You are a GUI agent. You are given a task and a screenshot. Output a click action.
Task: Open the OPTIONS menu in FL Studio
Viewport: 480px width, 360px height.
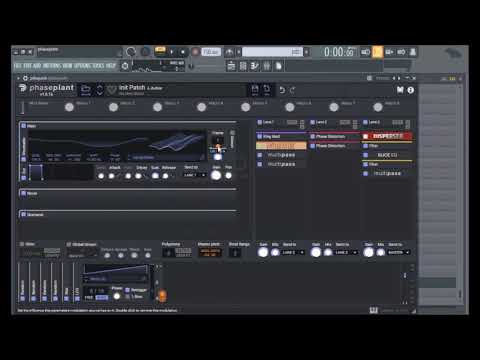[83, 66]
